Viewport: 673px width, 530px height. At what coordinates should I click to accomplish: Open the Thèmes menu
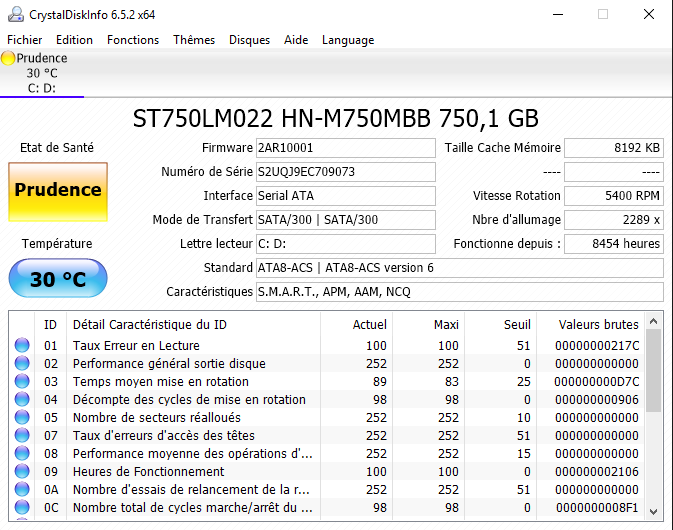tap(194, 40)
